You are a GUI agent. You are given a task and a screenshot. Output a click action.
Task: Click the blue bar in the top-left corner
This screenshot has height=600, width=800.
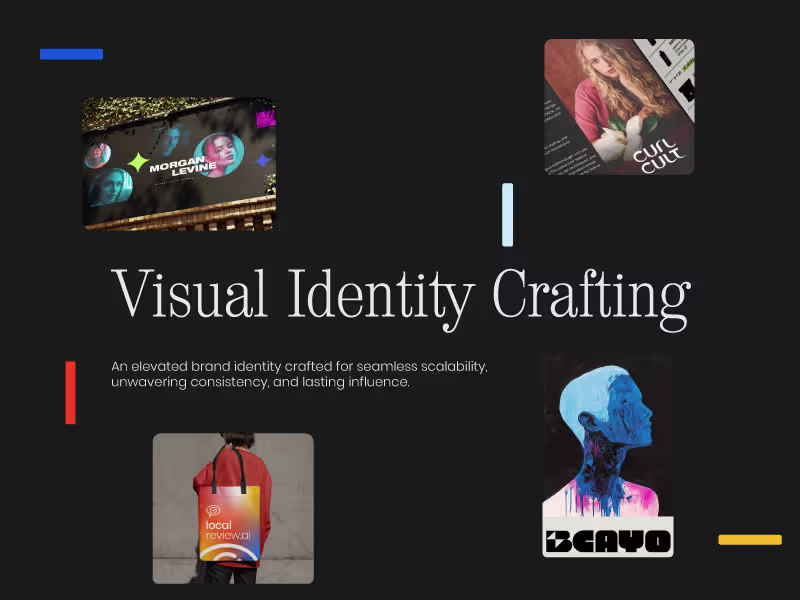[70, 53]
